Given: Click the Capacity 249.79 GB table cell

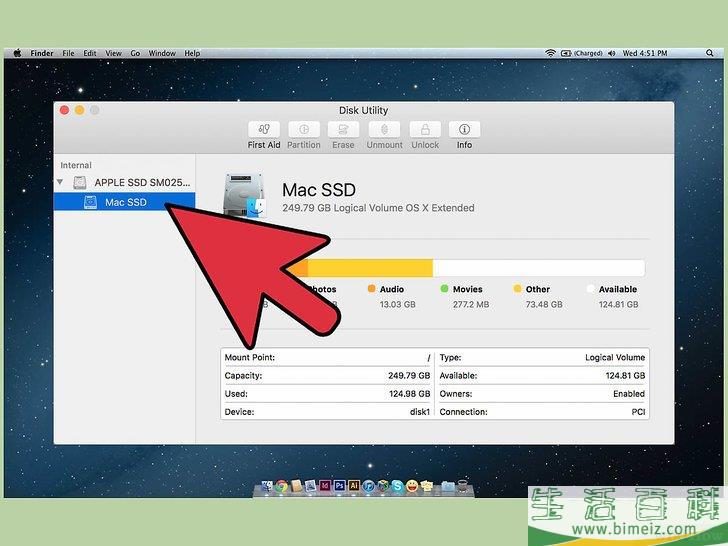Looking at the screenshot, I should coord(327,376).
